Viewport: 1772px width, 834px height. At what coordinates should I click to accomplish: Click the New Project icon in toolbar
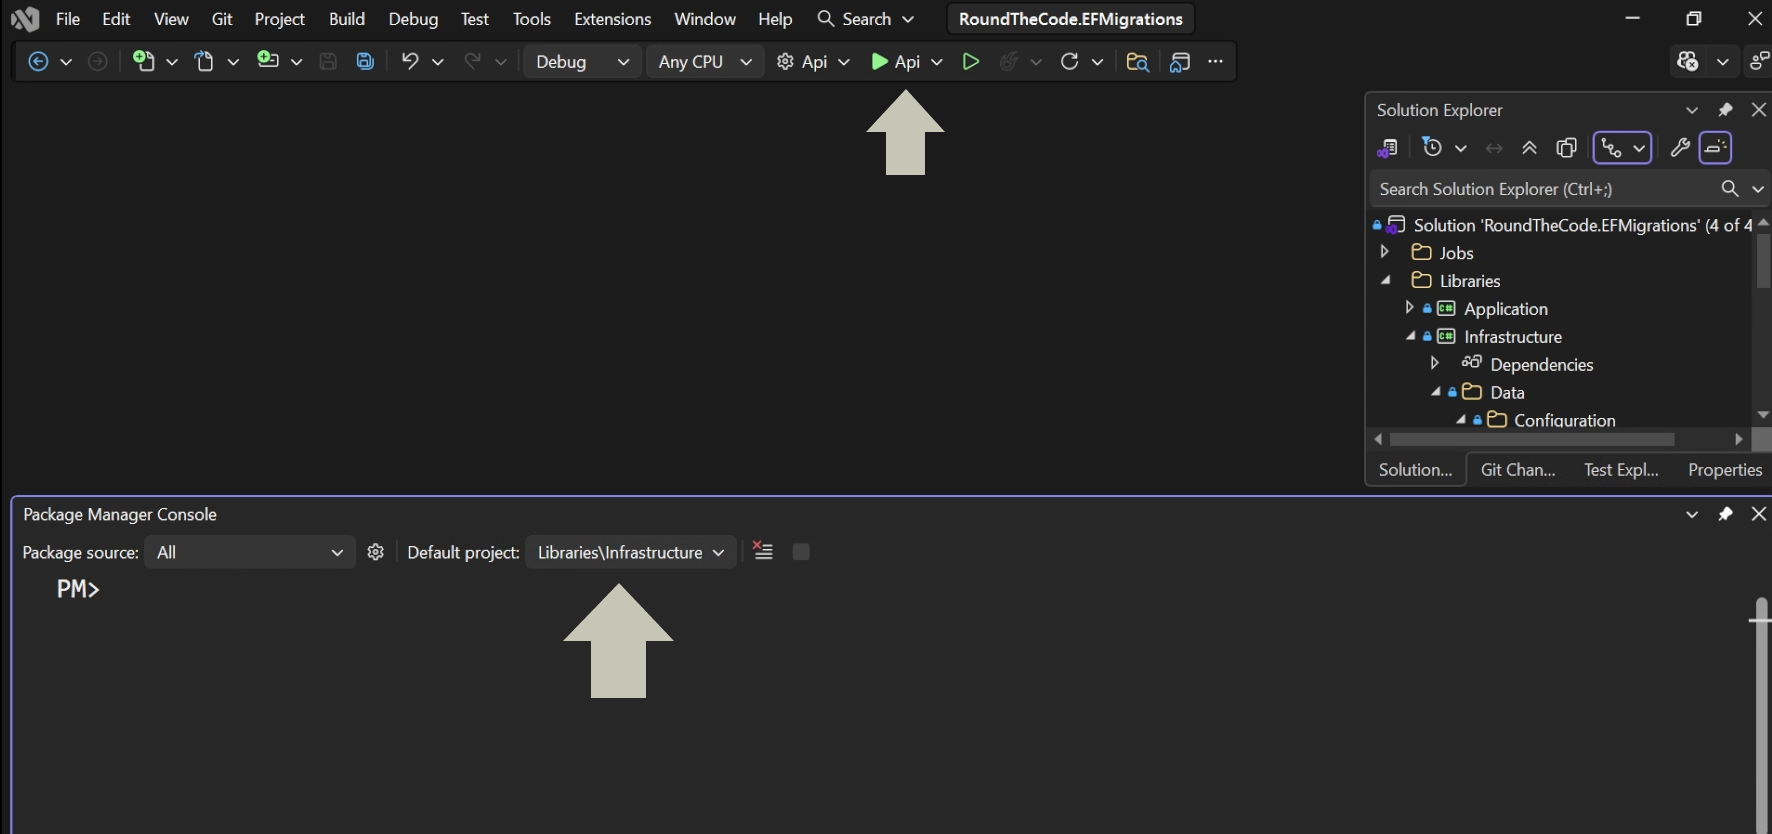144,61
